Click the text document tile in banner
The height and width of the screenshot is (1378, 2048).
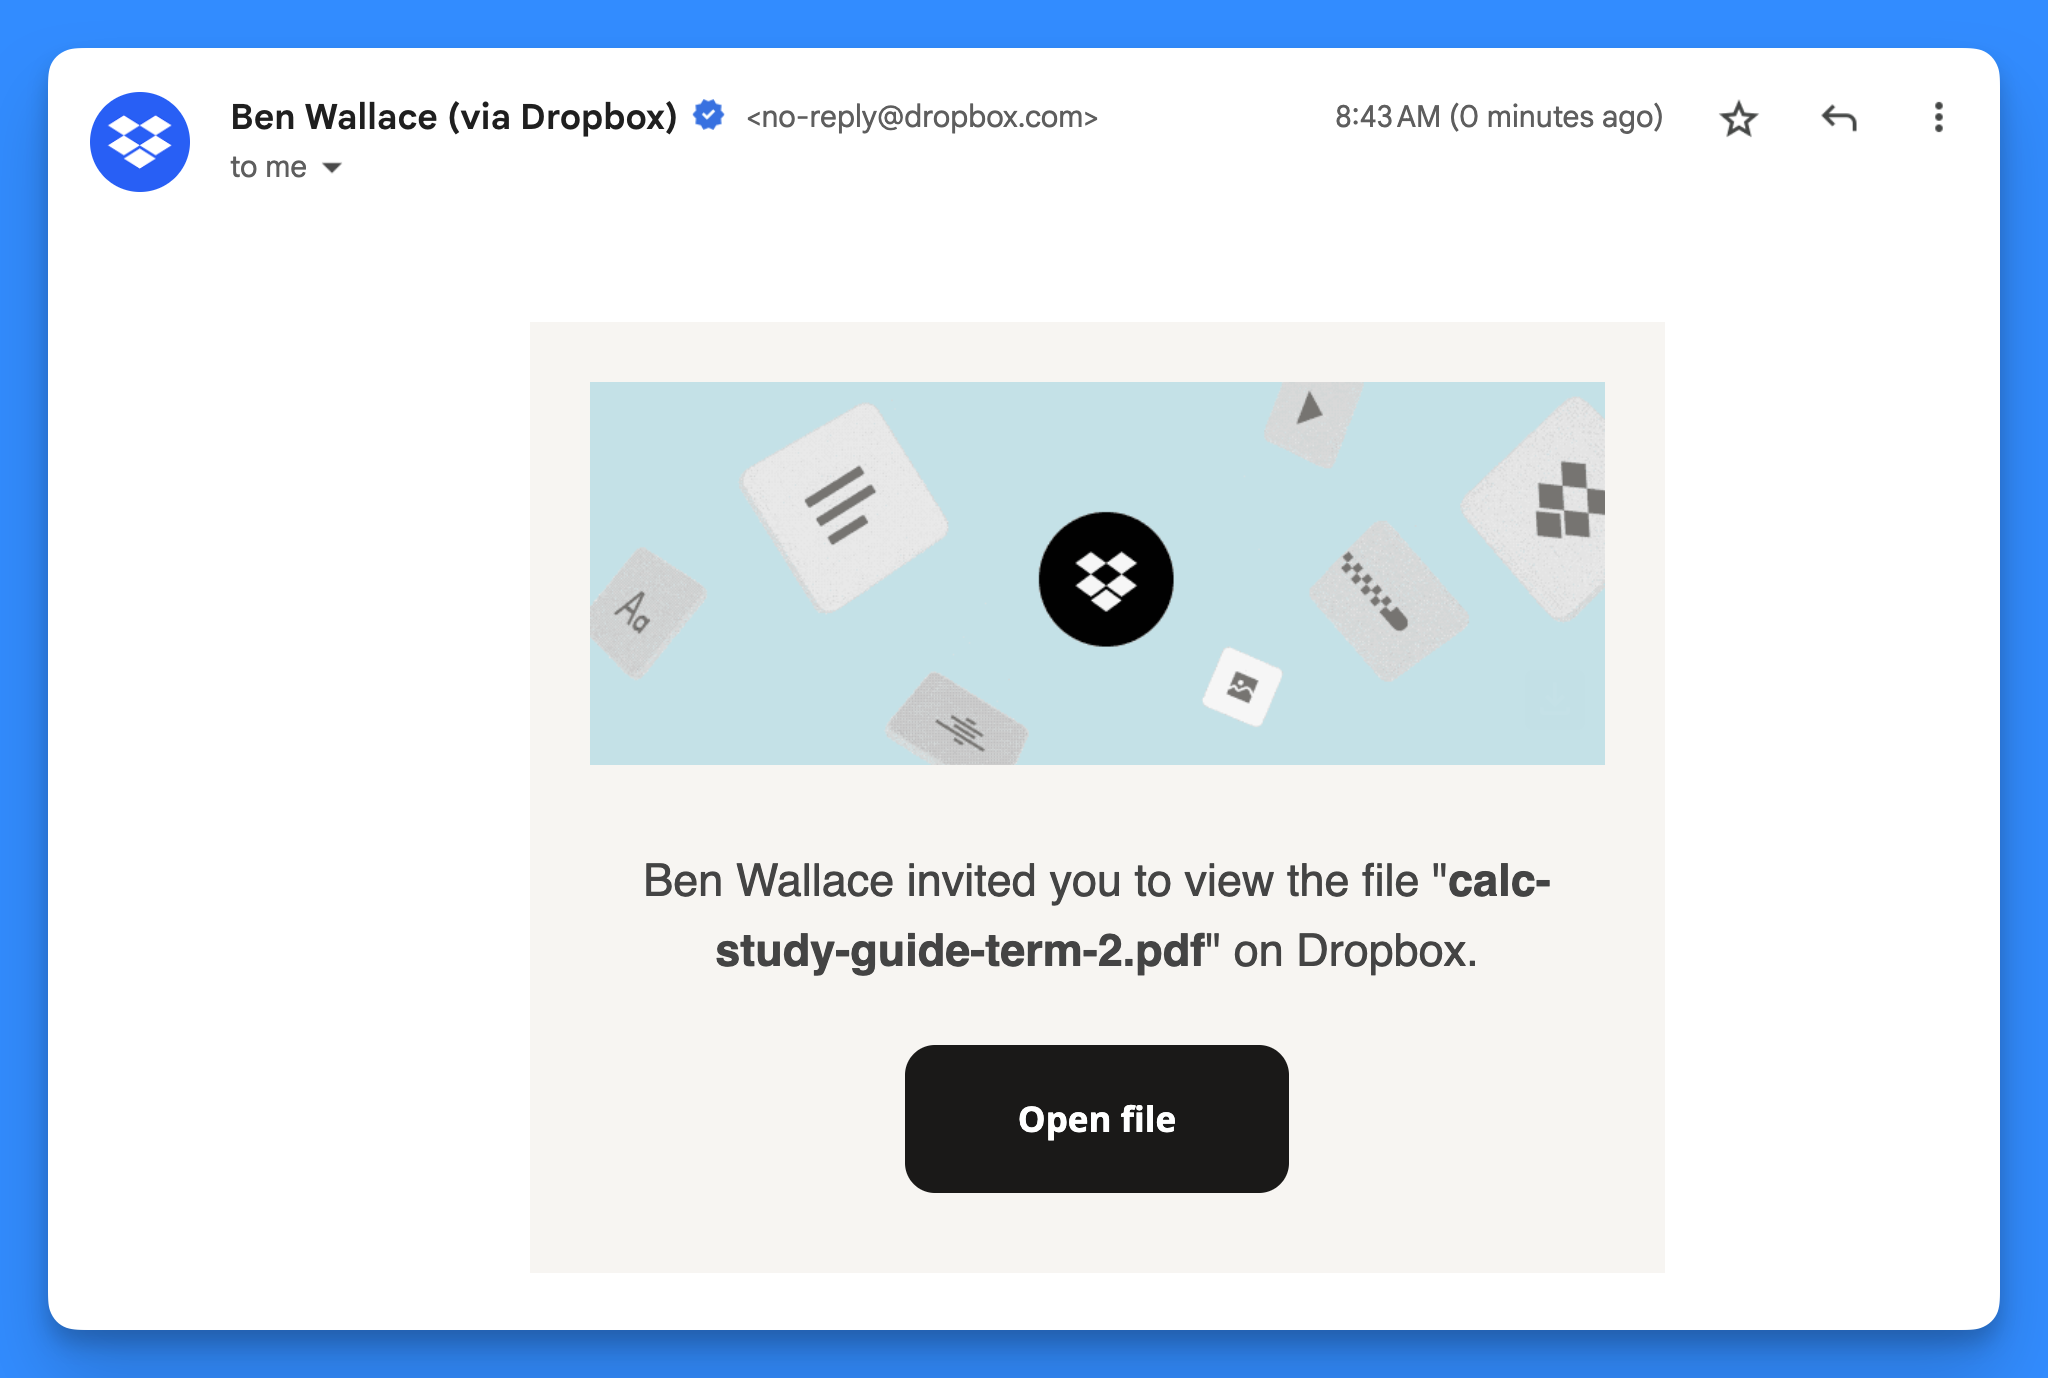click(844, 506)
